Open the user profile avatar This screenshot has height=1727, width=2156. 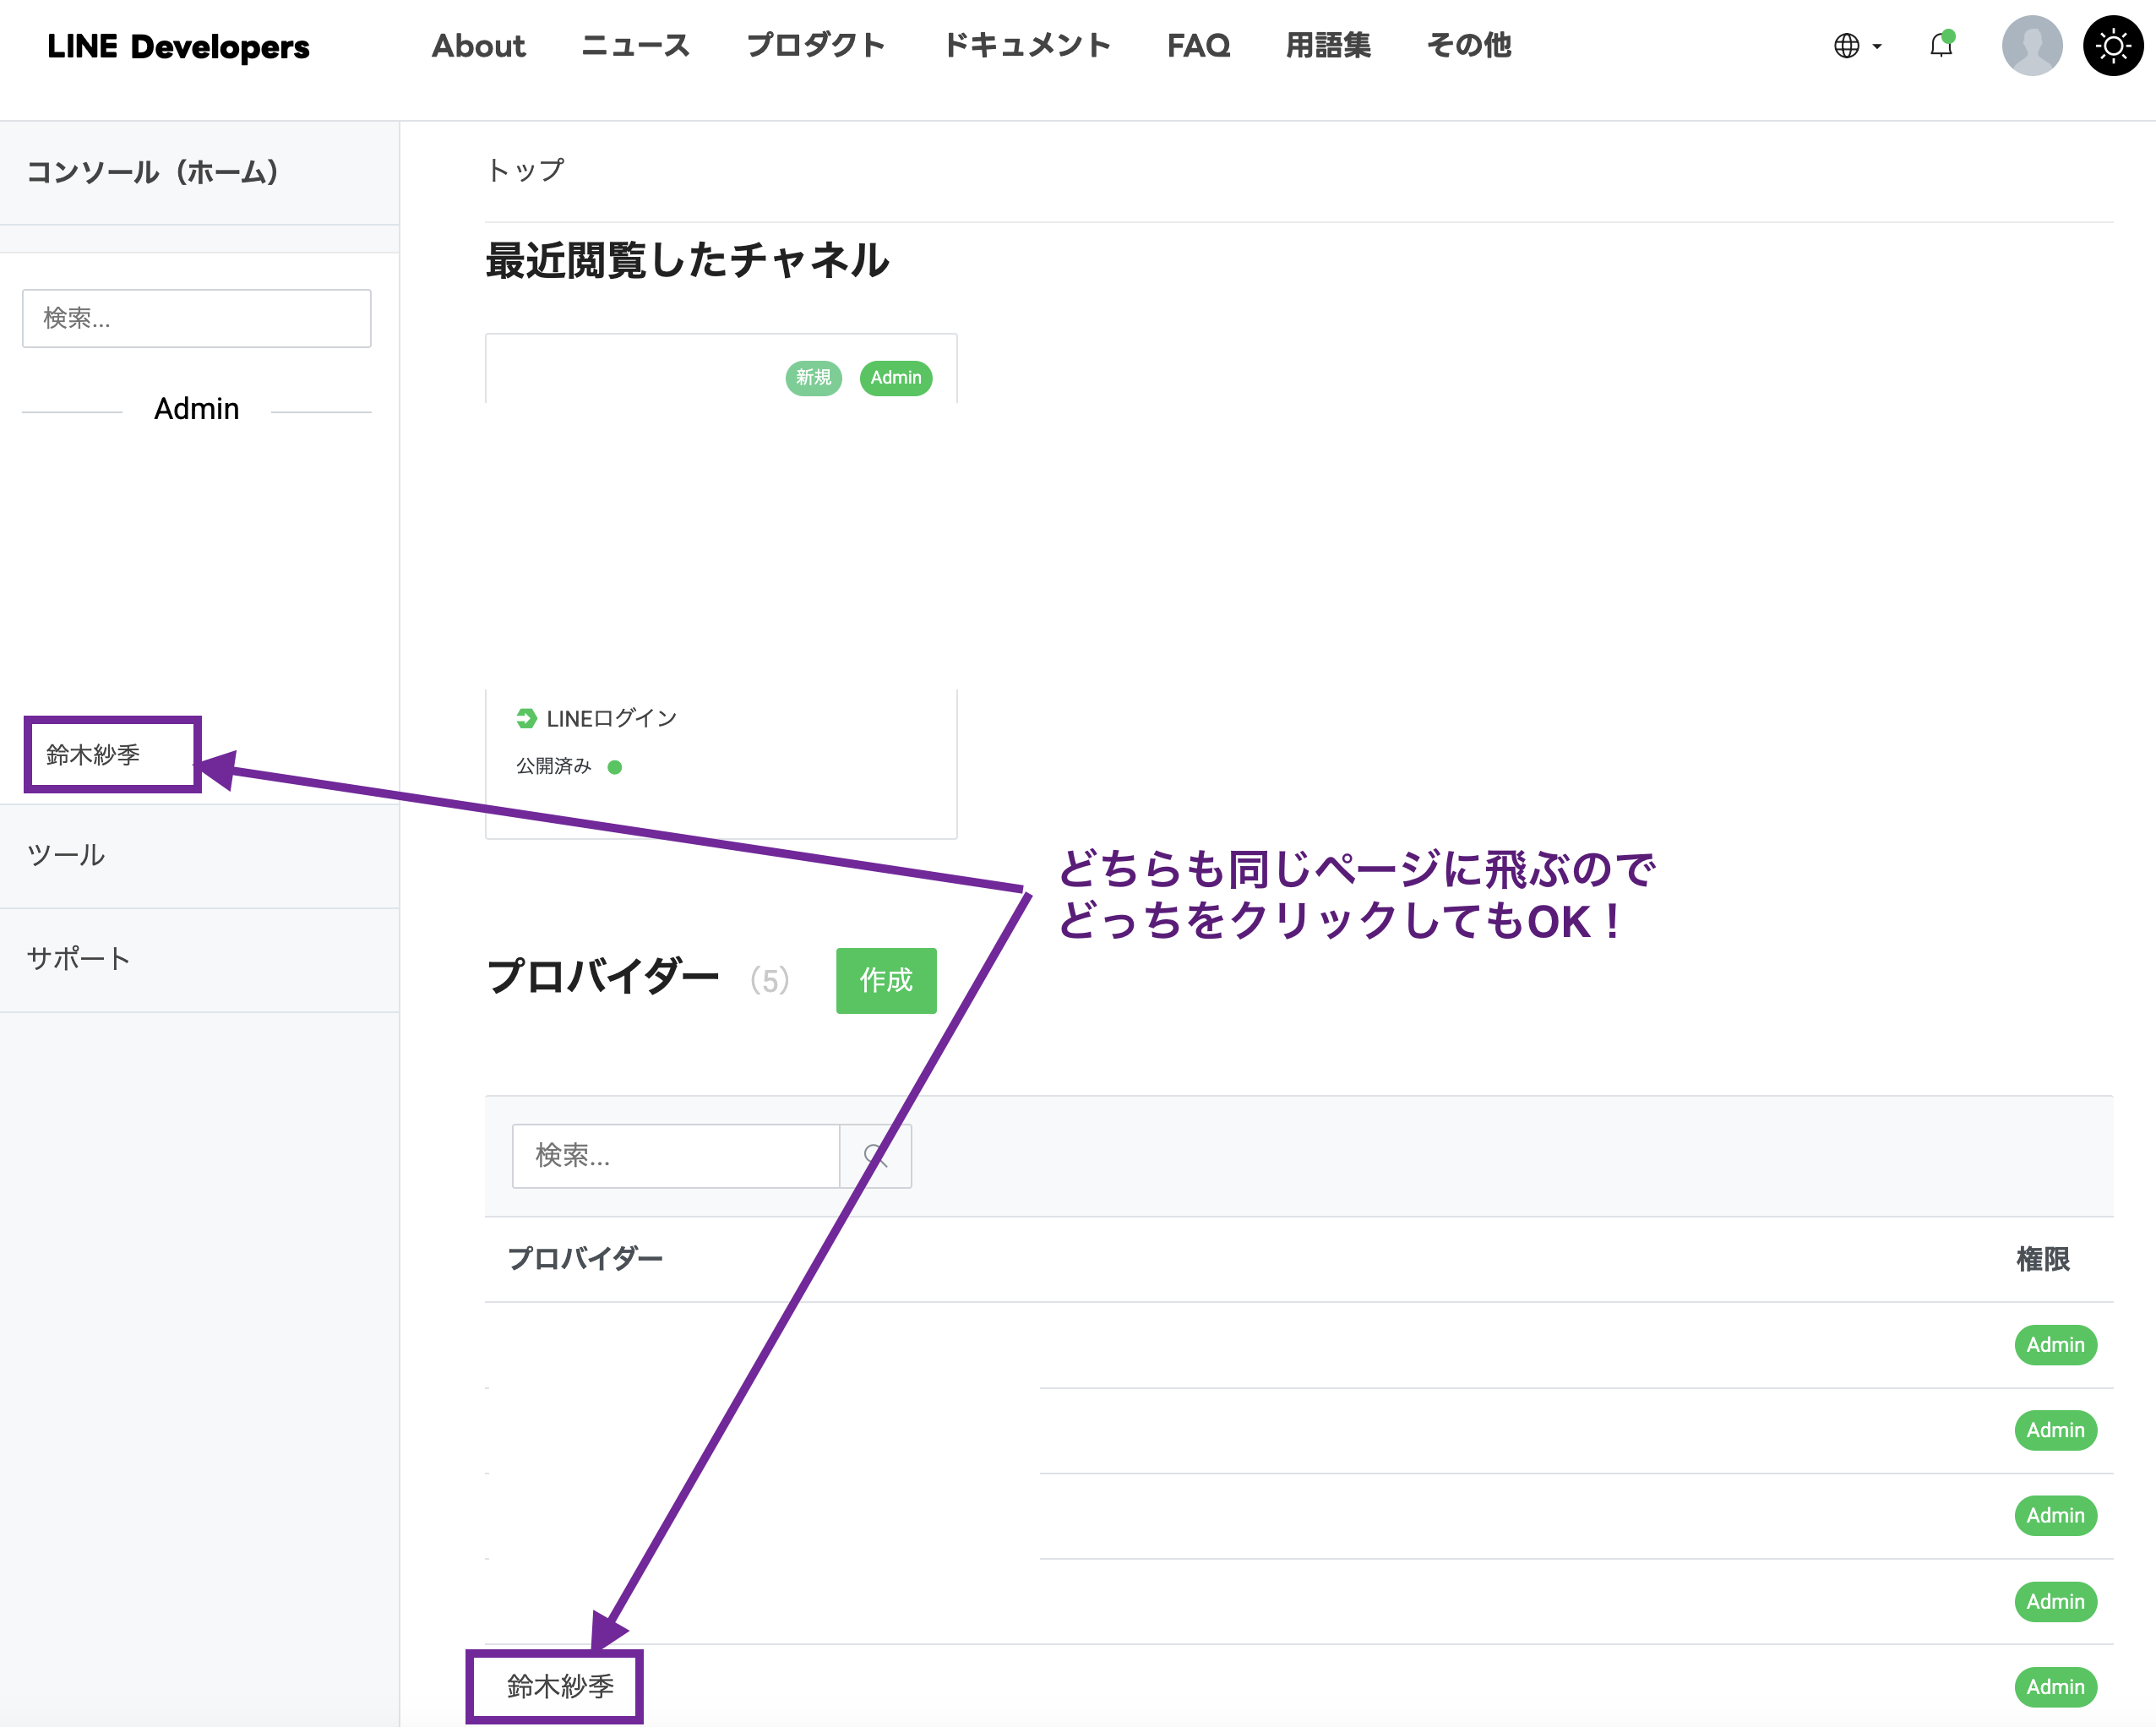coord(2032,46)
